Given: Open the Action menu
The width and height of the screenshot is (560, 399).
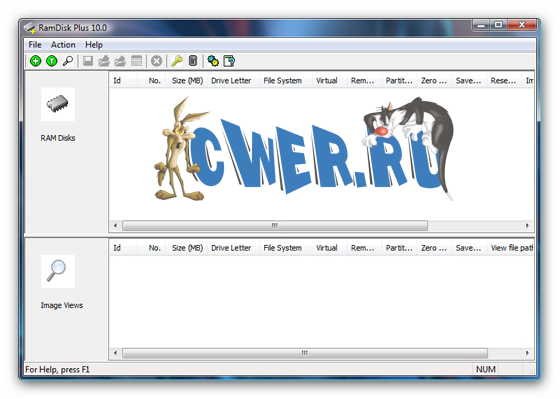Looking at the screenshot, I should click(x=63, y=45).
